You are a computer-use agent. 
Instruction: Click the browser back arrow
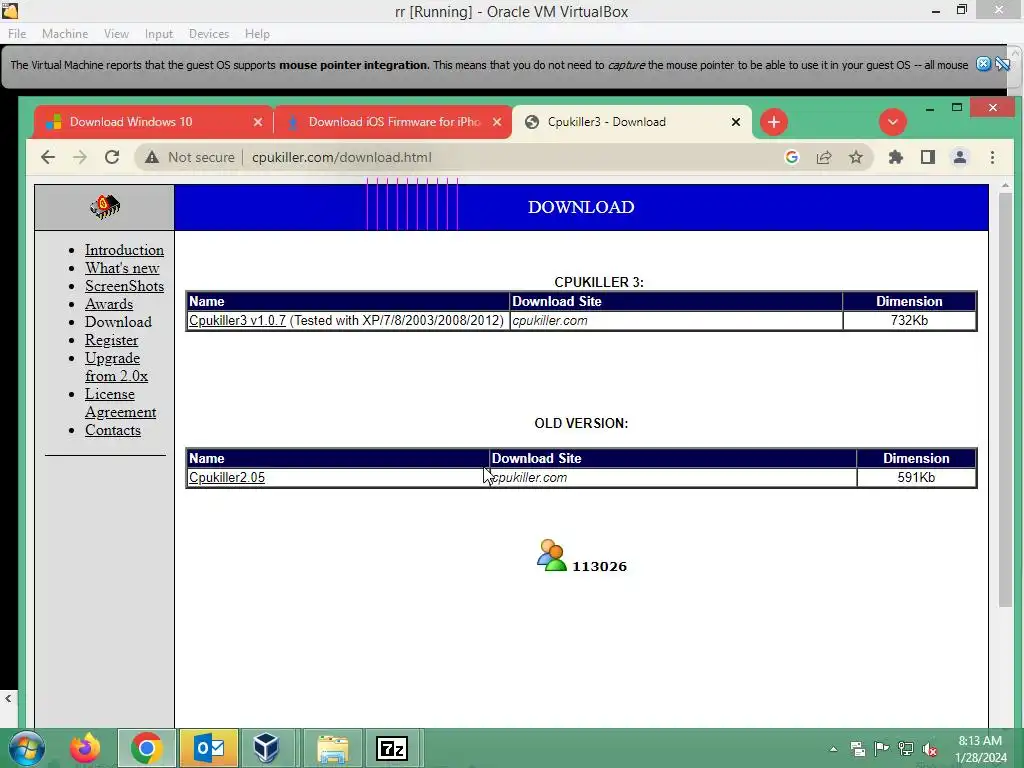(48, 157)
